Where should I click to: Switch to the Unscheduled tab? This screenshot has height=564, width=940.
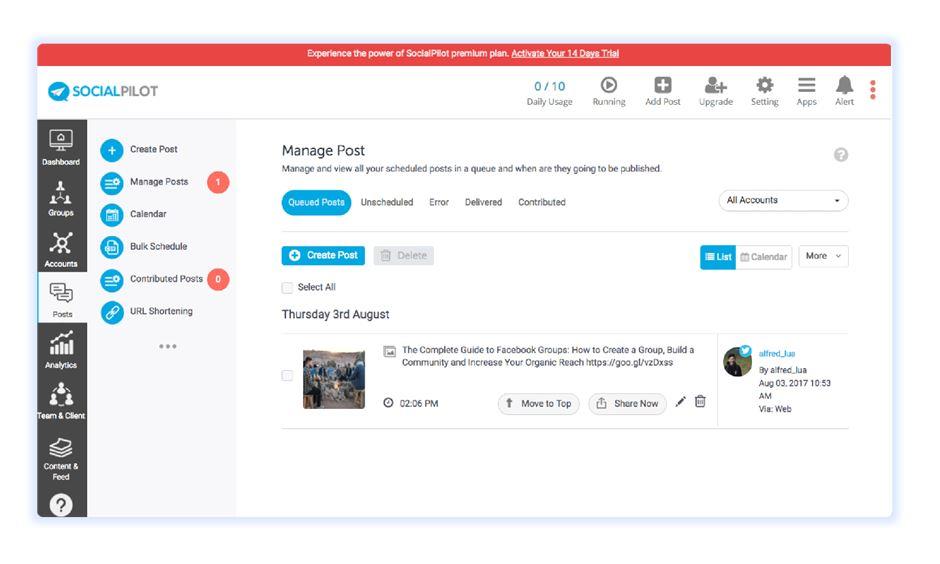386,203
